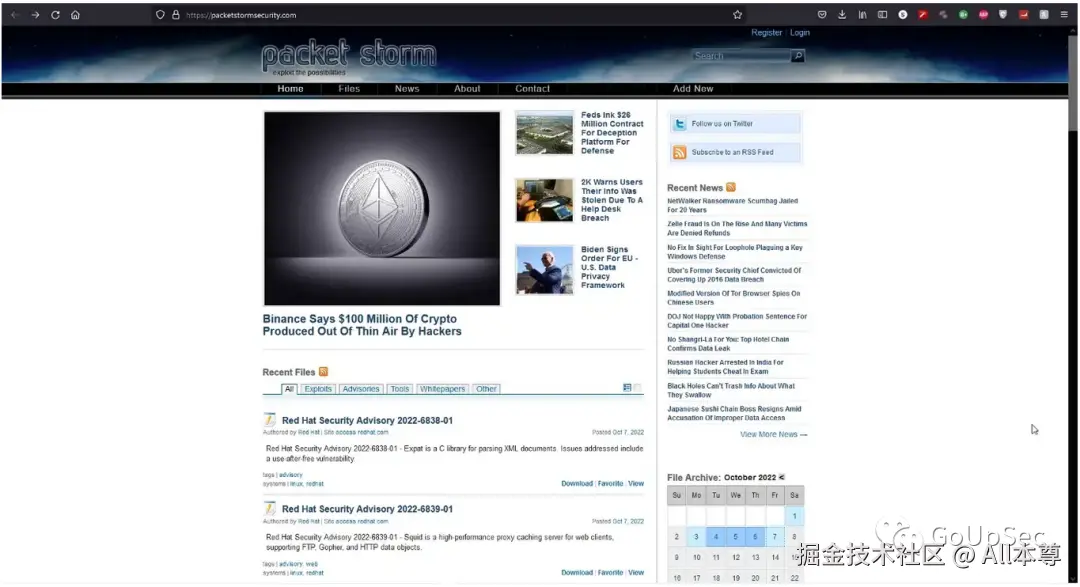Open the Downloads arrow icon

coord(842,14)
